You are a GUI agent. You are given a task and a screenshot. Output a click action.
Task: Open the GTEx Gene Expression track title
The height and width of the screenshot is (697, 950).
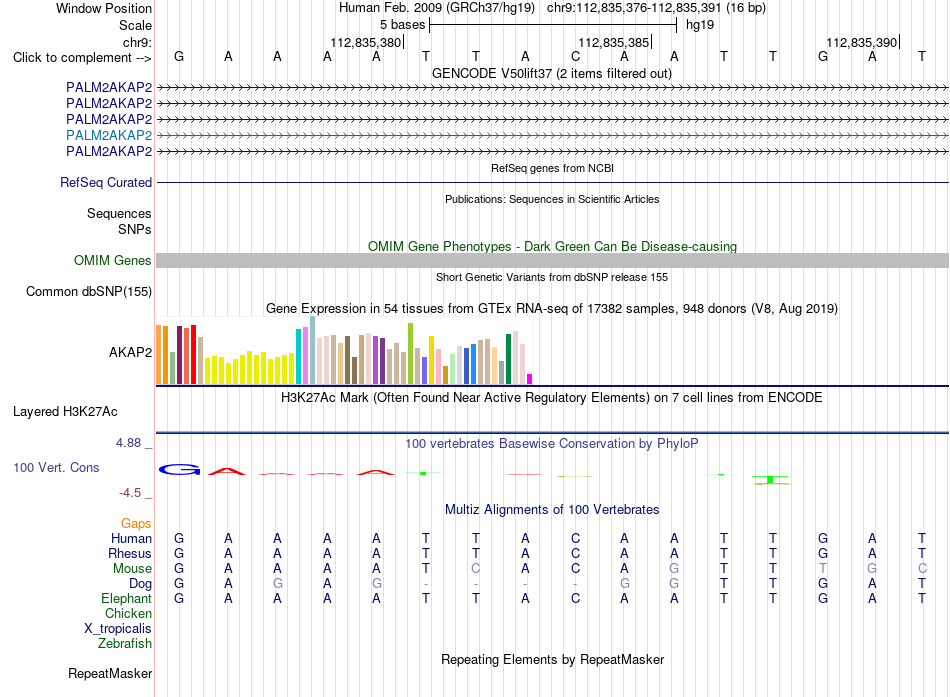(x=552, y=308)
